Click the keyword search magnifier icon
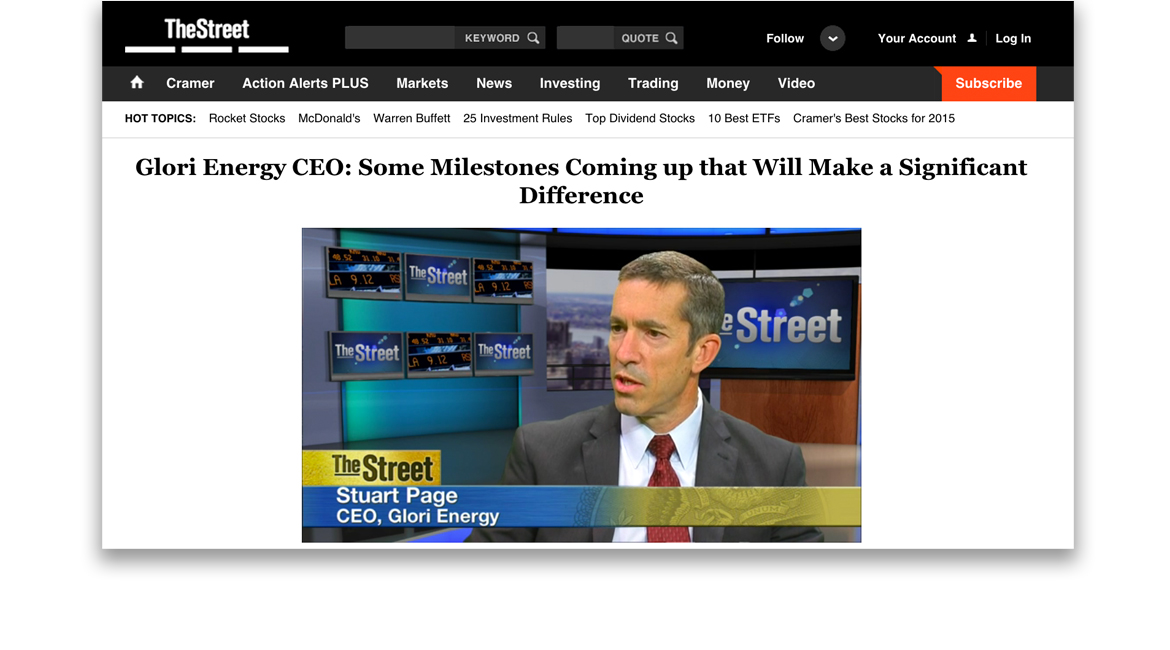The image size is (1170, 650). (x=533, y=38)
